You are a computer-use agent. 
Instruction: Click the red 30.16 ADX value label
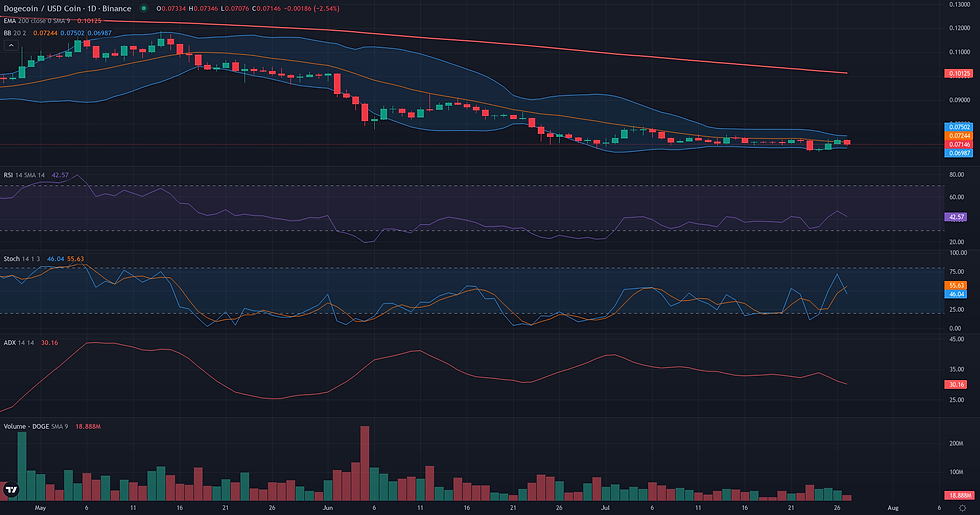point(956,384)
